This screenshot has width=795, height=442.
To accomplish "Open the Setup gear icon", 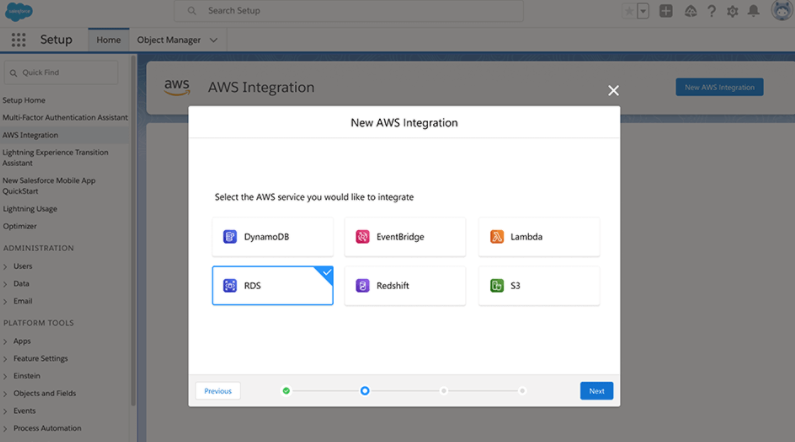I will pyautogui.click(x=732, y=11).
